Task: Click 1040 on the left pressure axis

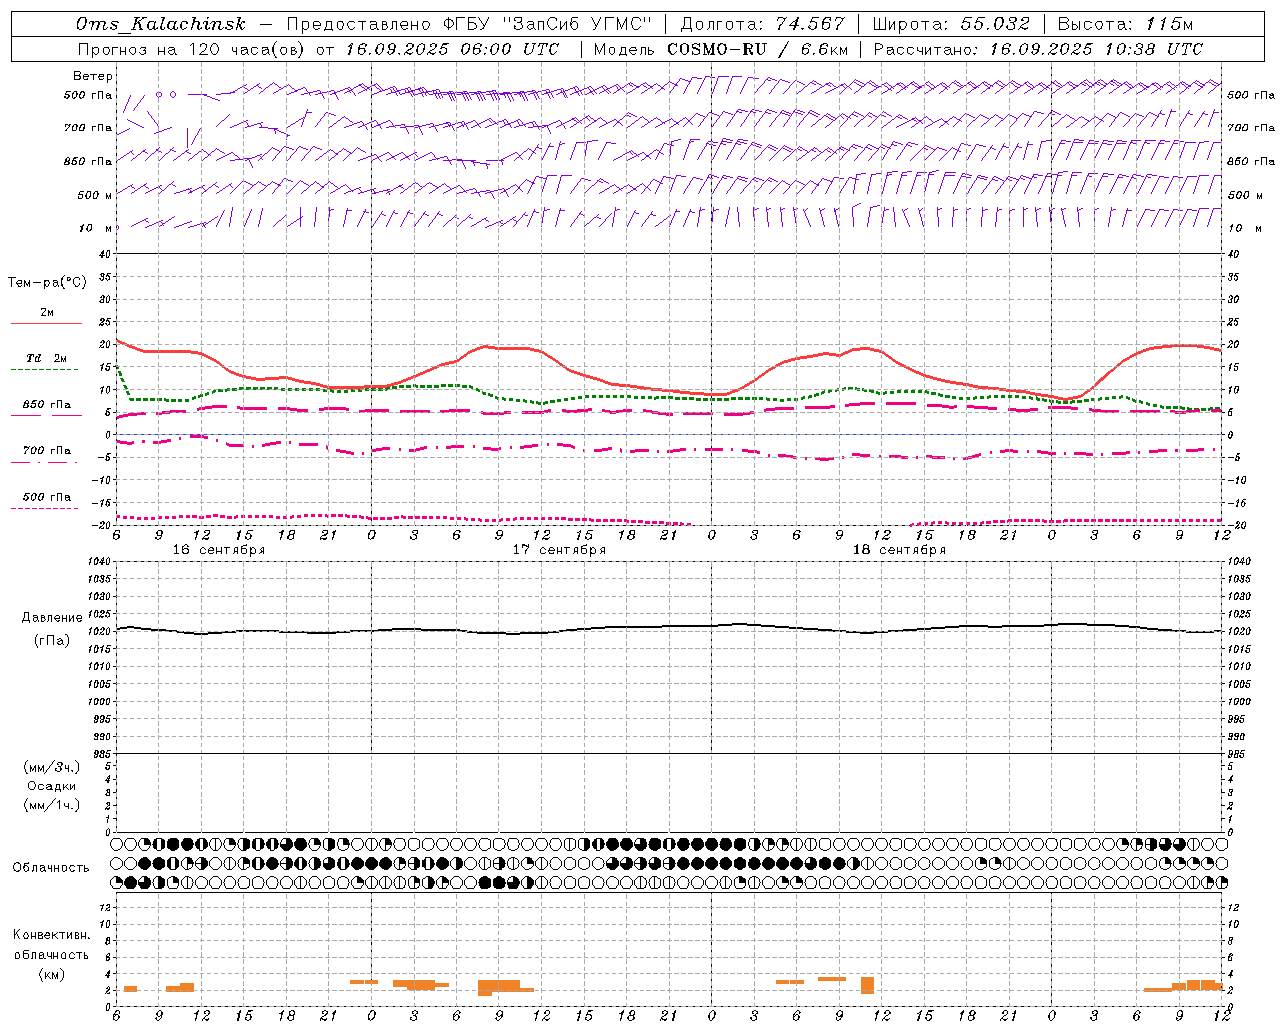Action: 97,562
